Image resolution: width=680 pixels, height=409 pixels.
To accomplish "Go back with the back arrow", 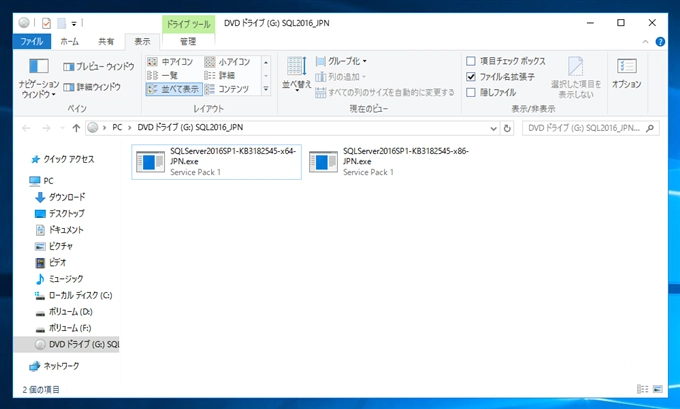I will (x=26, y=128).
